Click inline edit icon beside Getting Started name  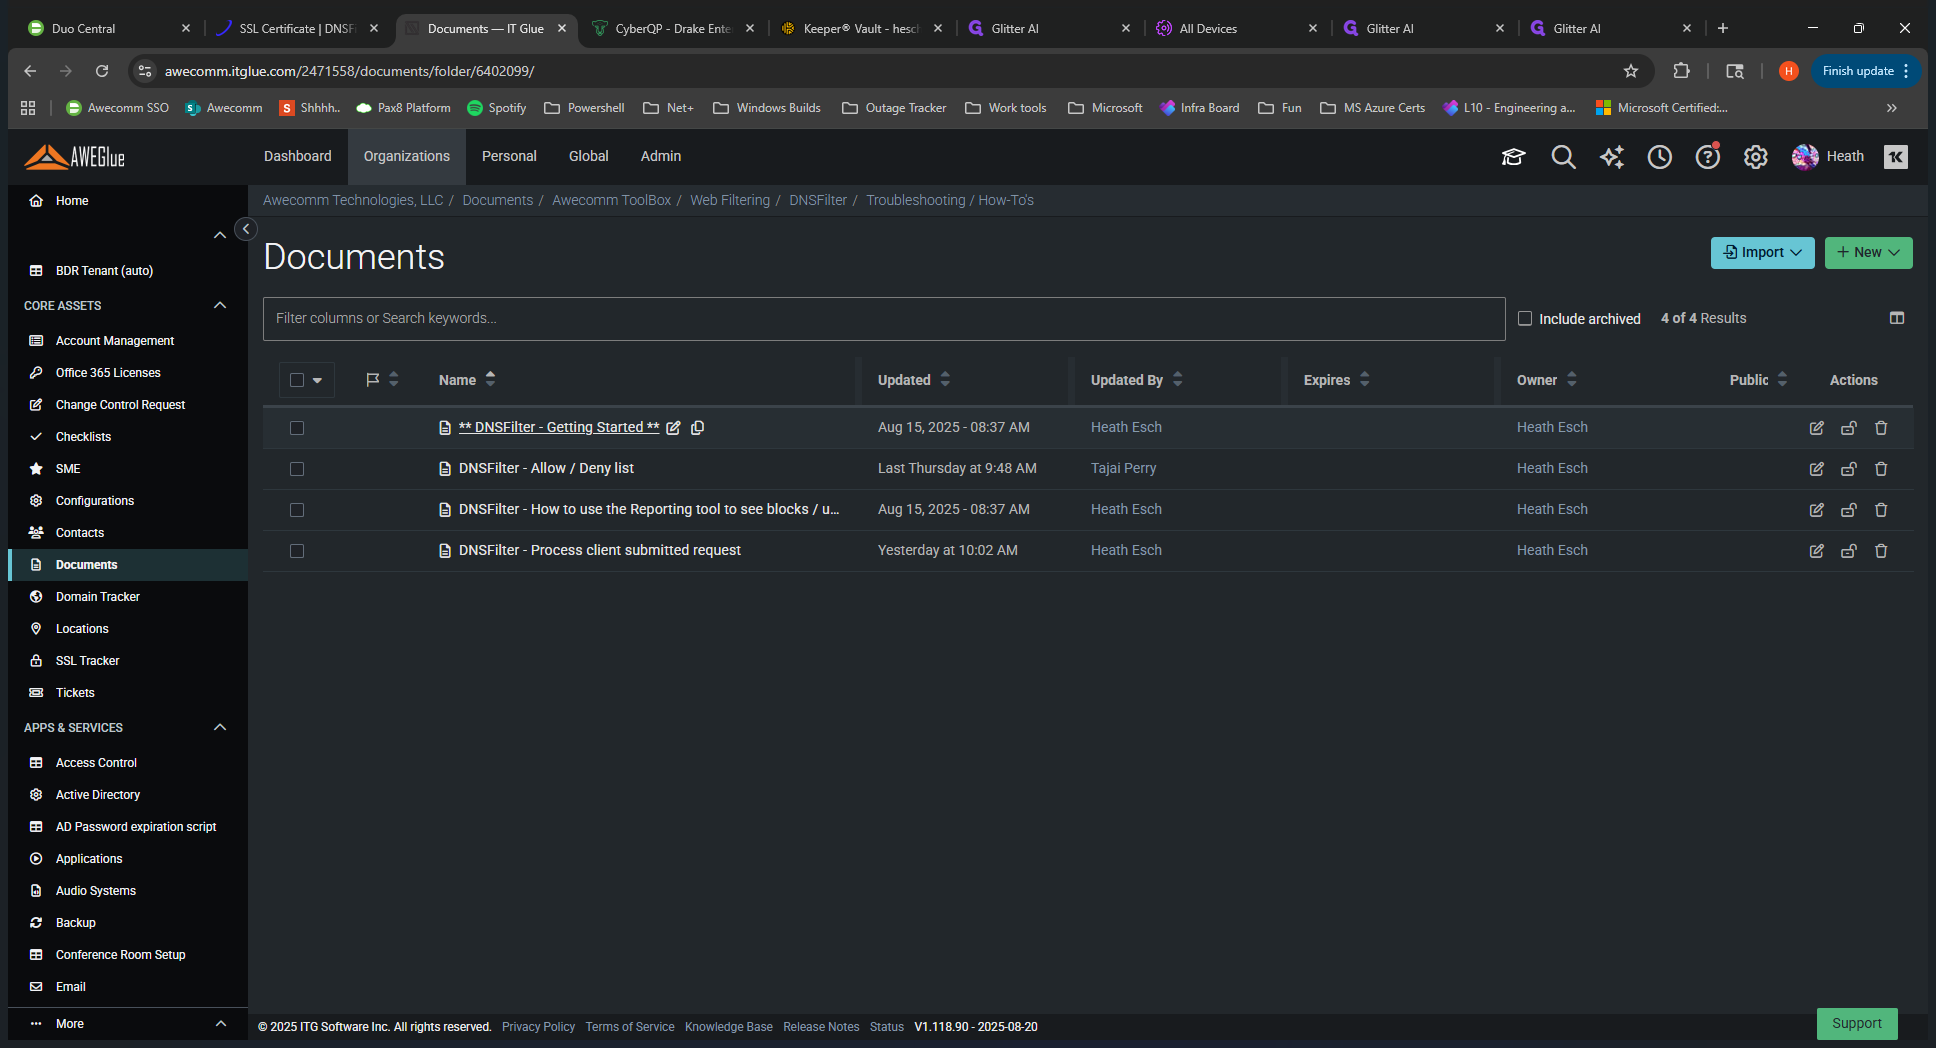tap(674, 428)
